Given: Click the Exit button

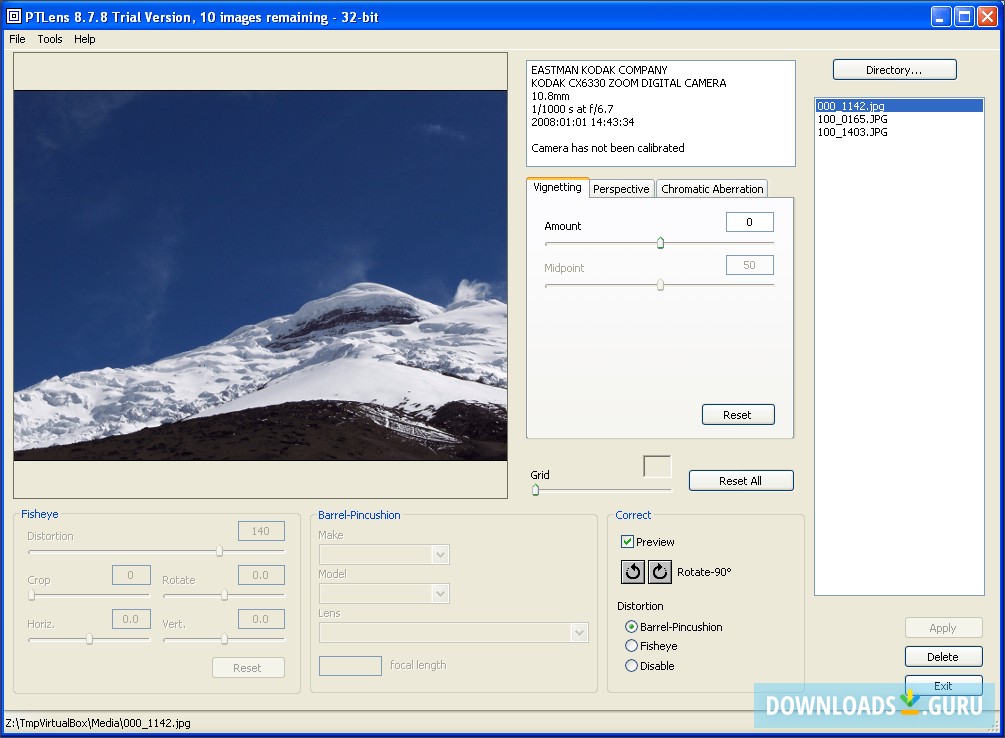Looking at the screenshot, I should pos(943,685).
